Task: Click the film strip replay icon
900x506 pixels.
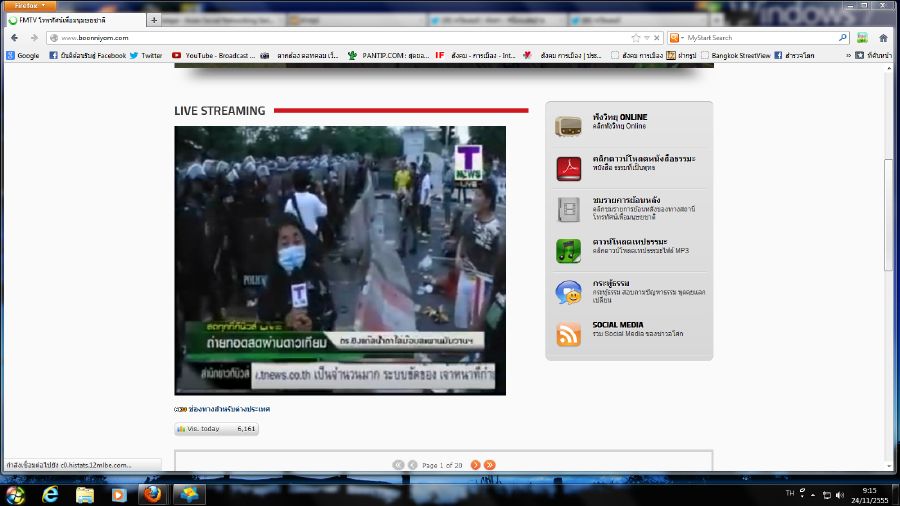Action: click(x=568, y=209)
